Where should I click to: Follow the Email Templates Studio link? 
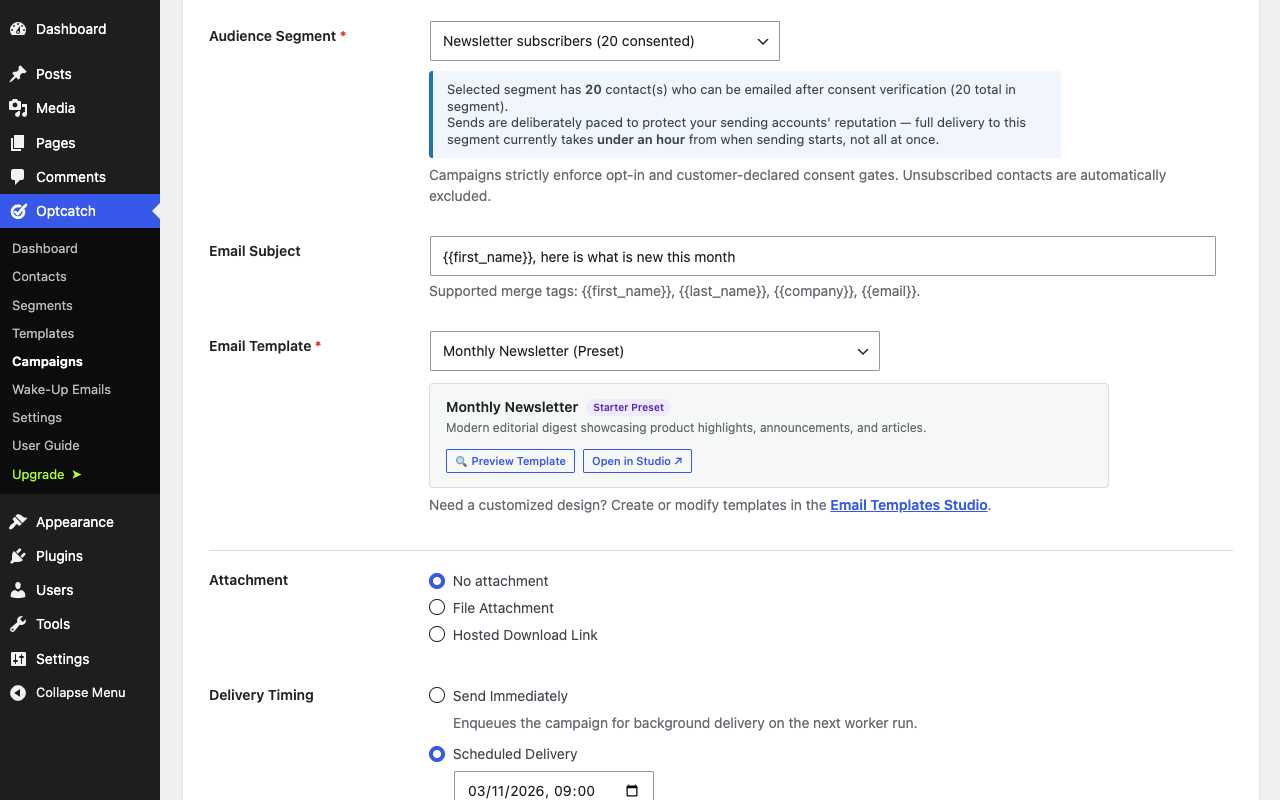[x=909, y=505]
